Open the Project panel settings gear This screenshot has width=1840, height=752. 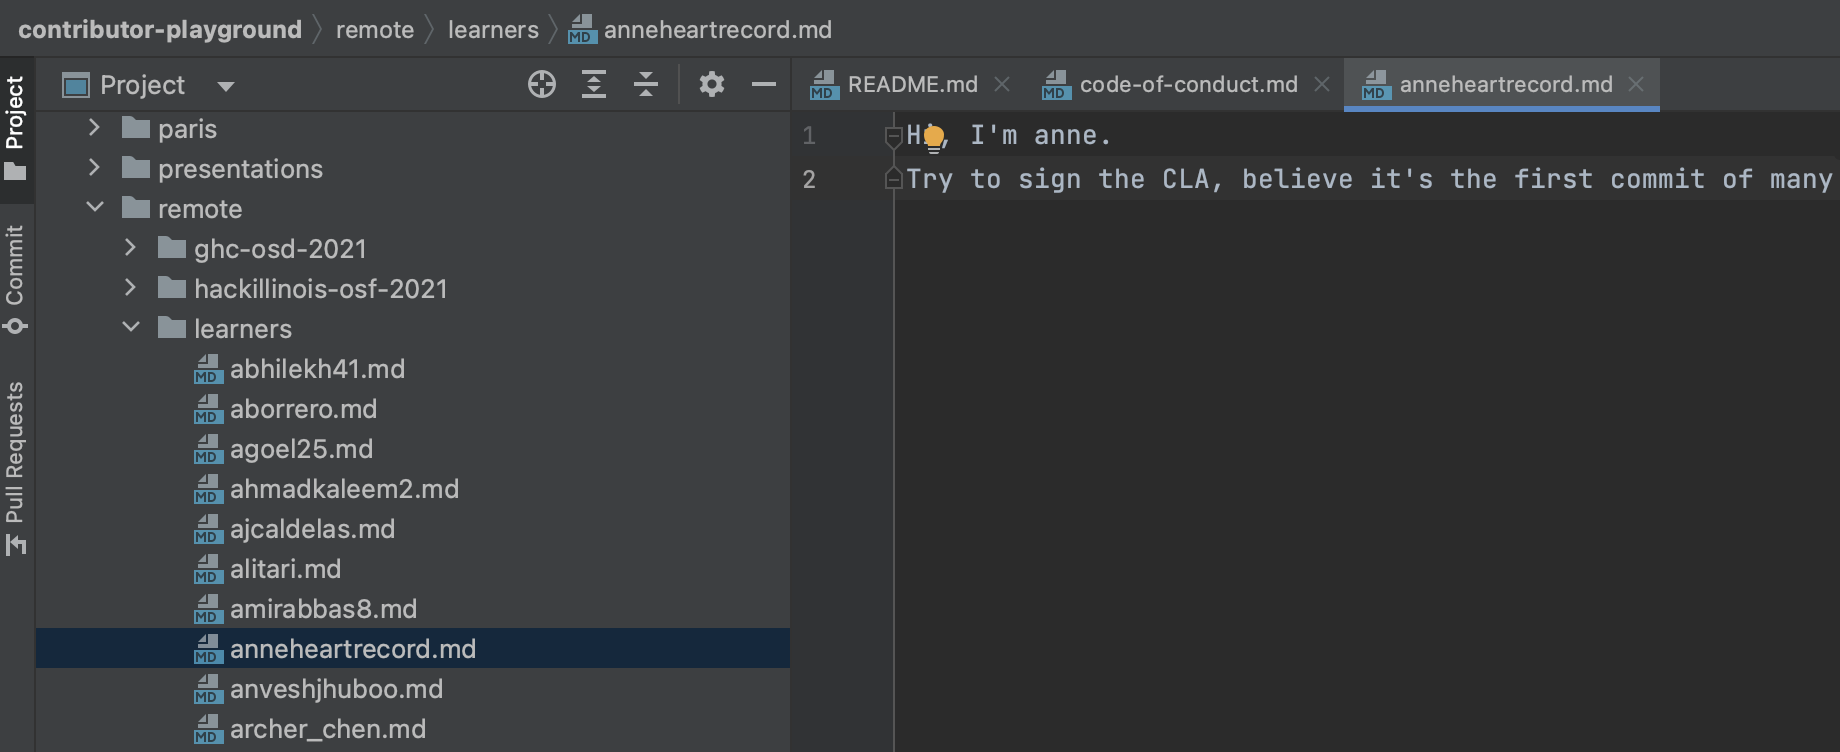[x=712, y=85]
